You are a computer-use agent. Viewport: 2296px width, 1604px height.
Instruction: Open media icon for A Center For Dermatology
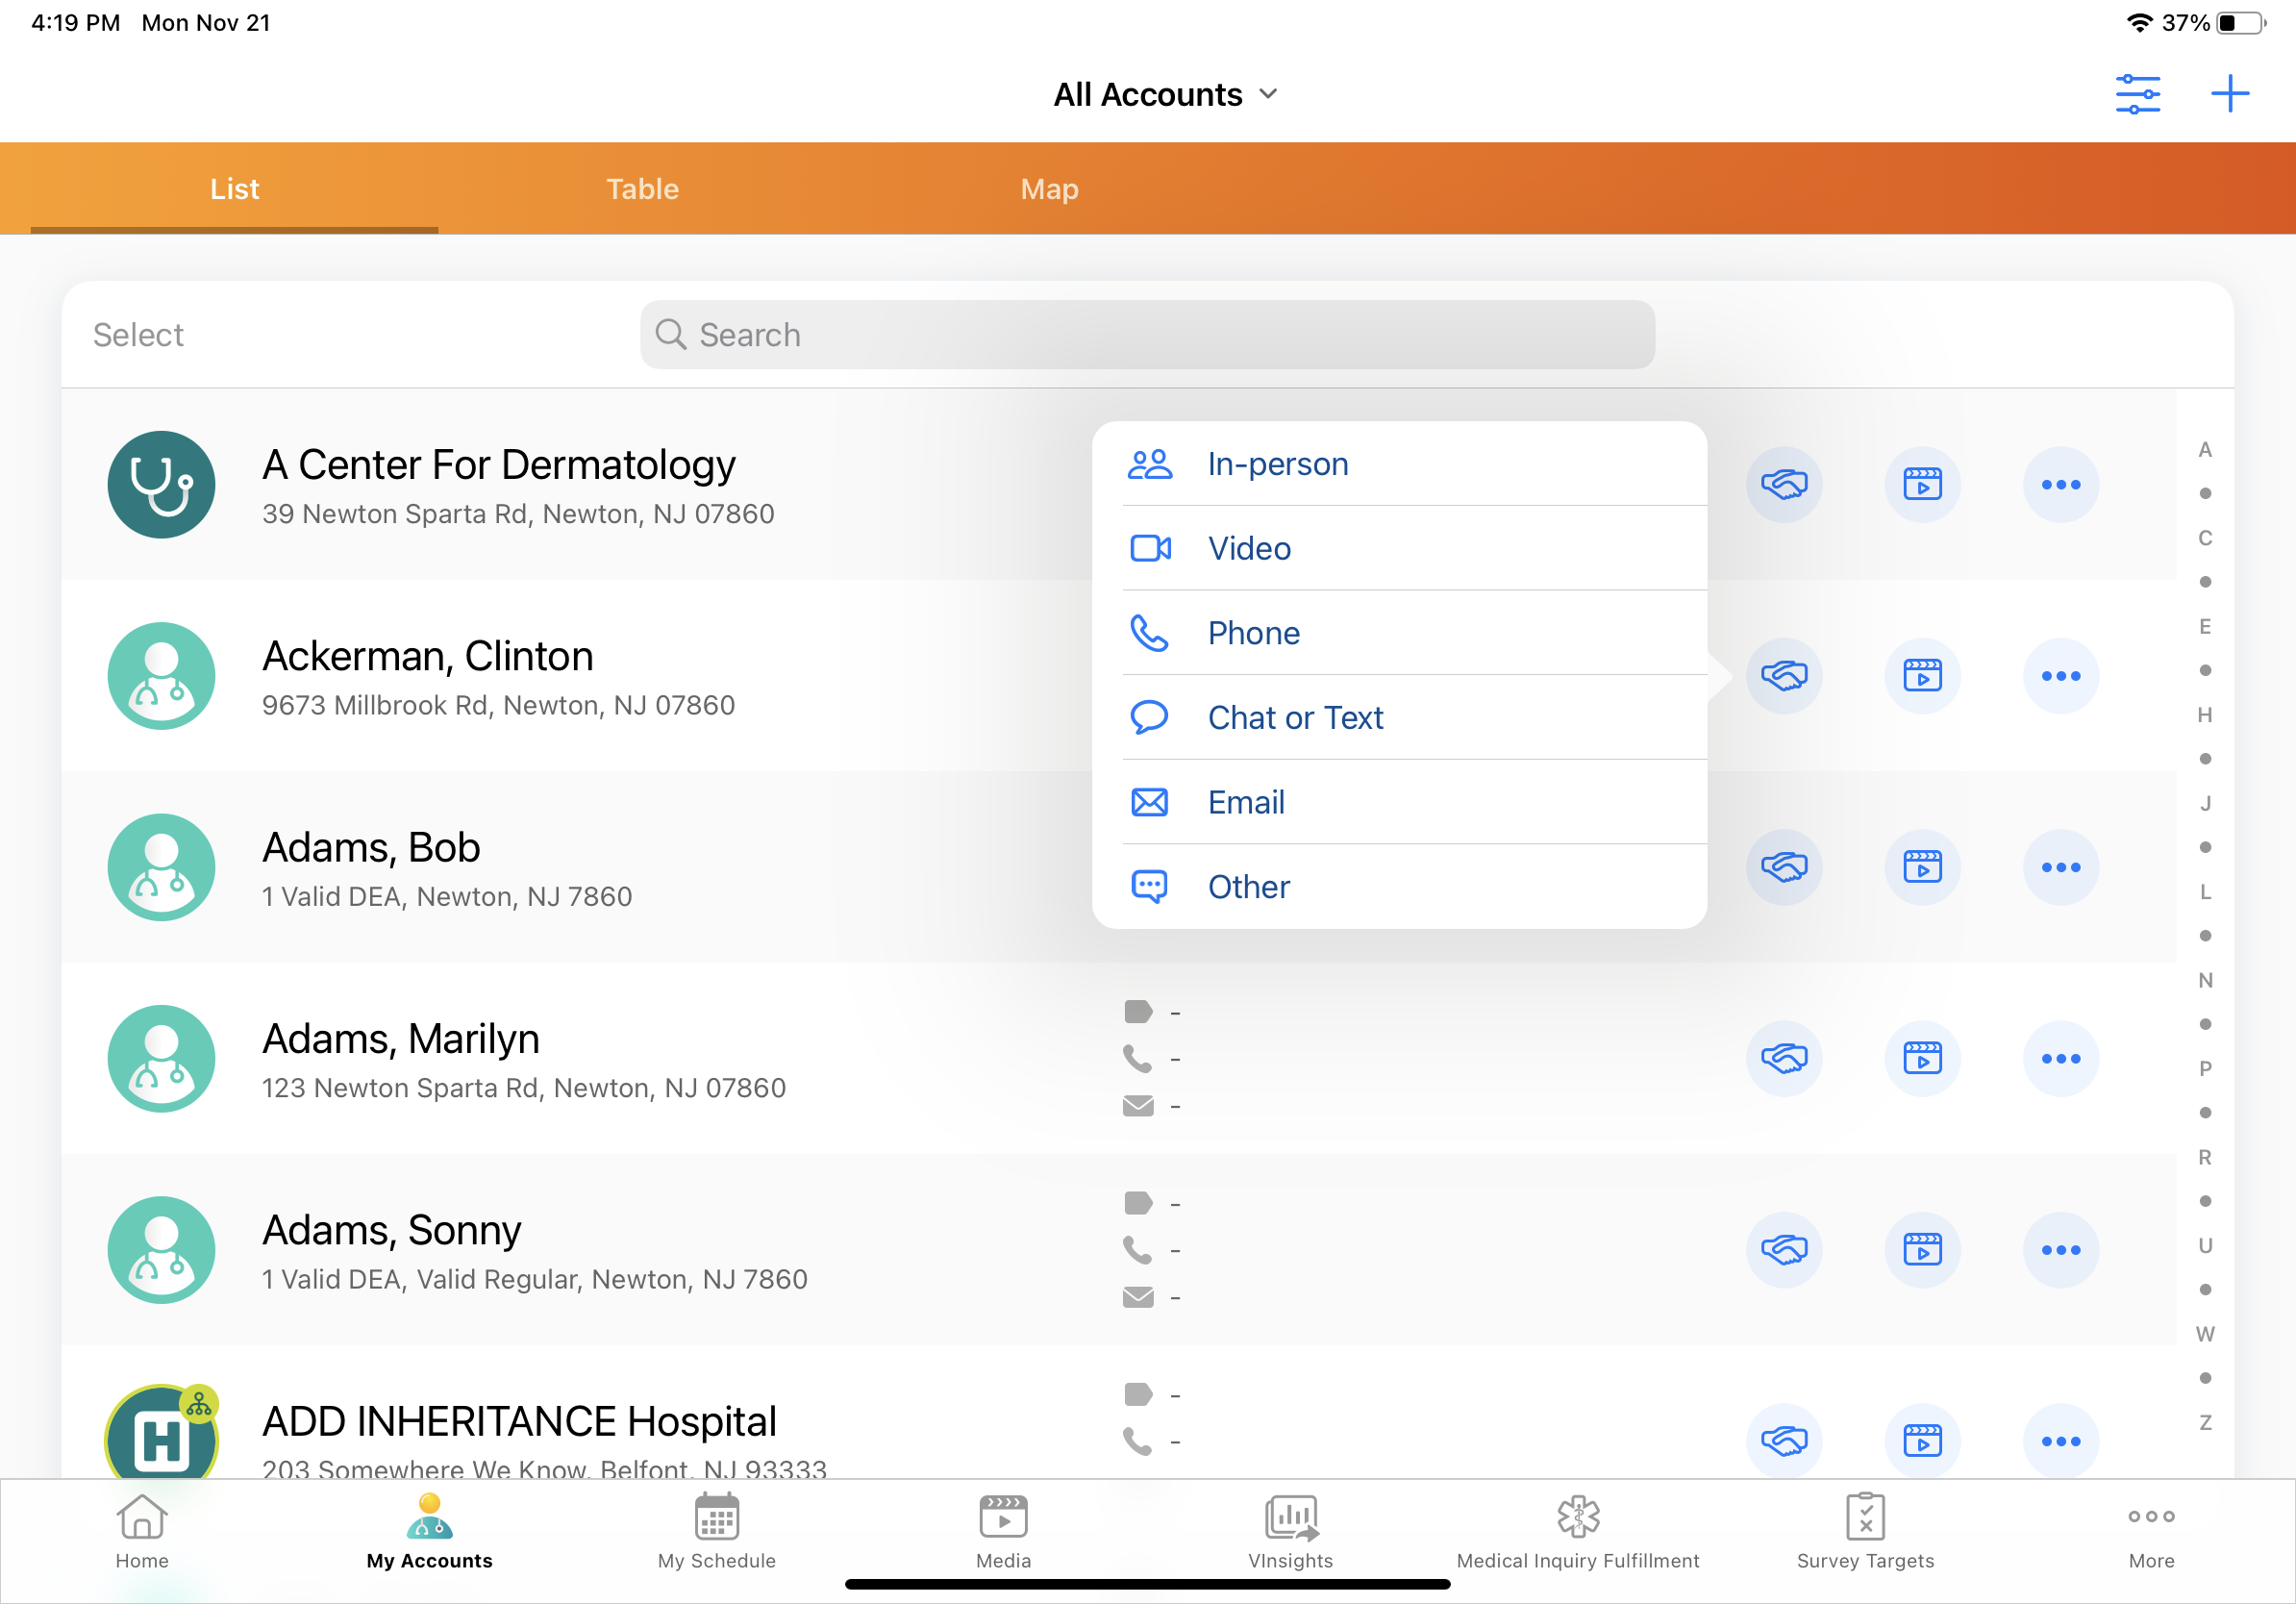(1922, 485)
